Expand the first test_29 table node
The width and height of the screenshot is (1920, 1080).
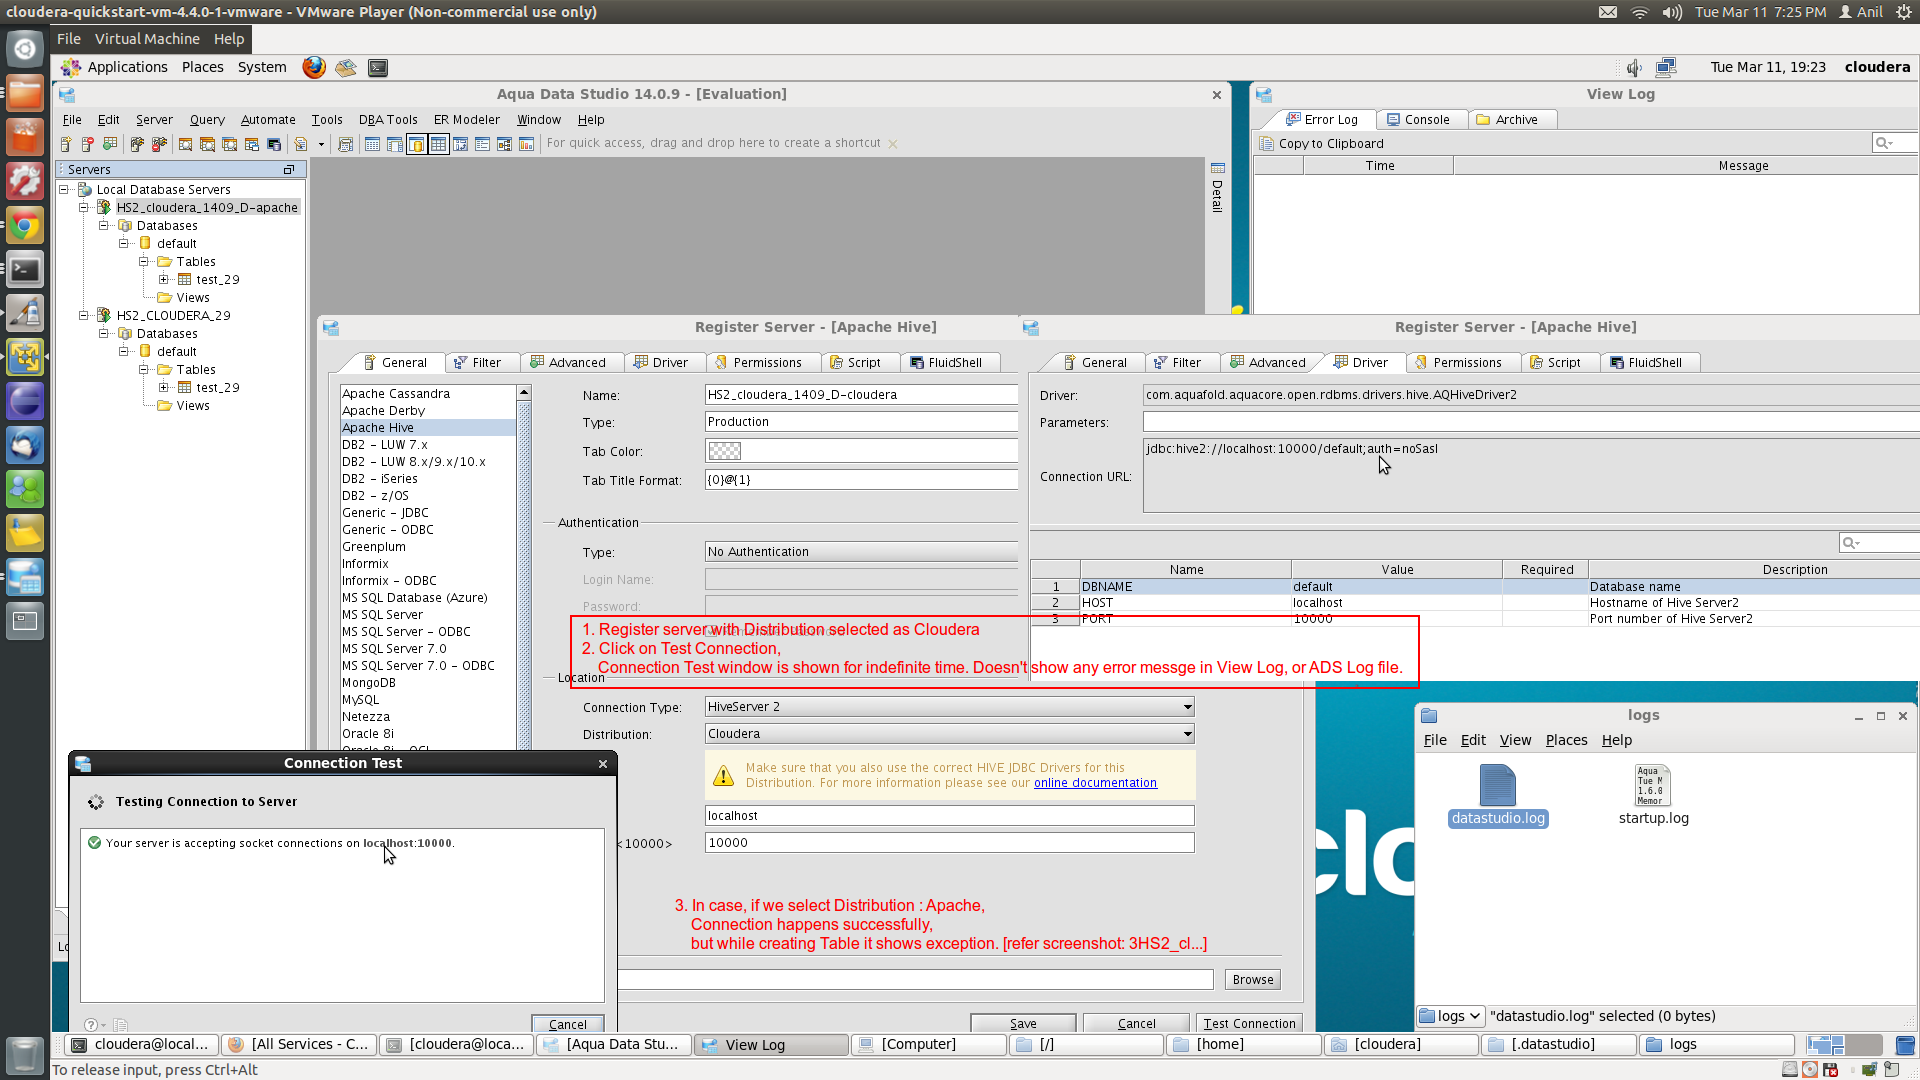(x=164, y=280)
